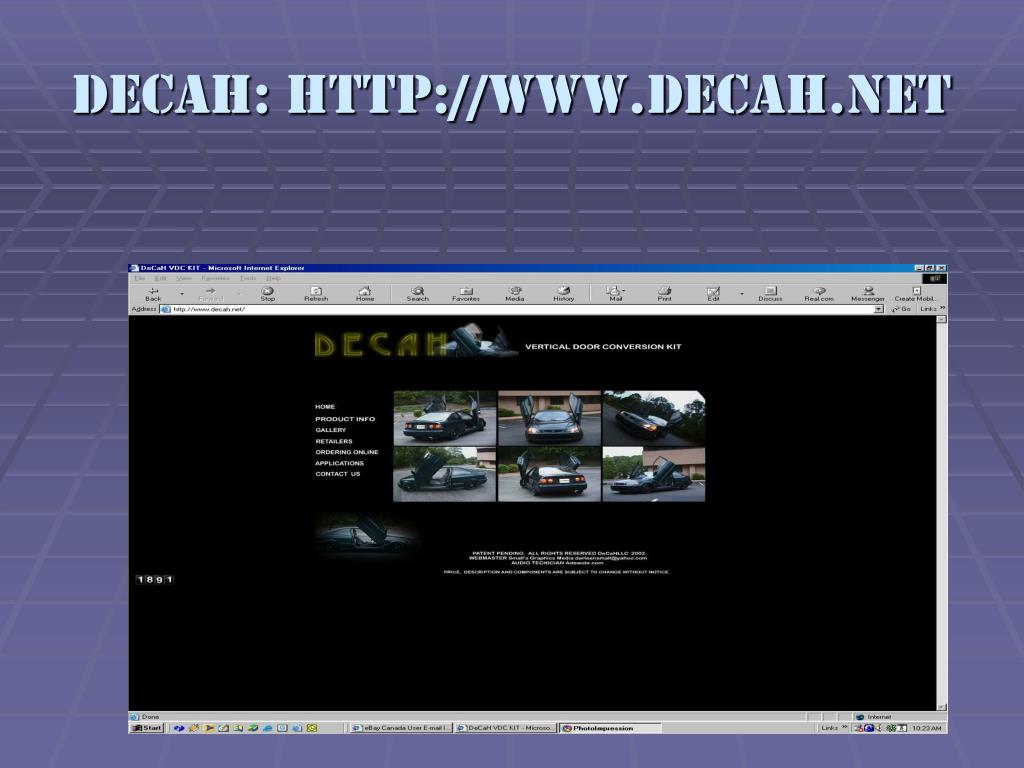Open the File menu
Viewport: 1024px width, 768px height.
[x=139, y=278]
